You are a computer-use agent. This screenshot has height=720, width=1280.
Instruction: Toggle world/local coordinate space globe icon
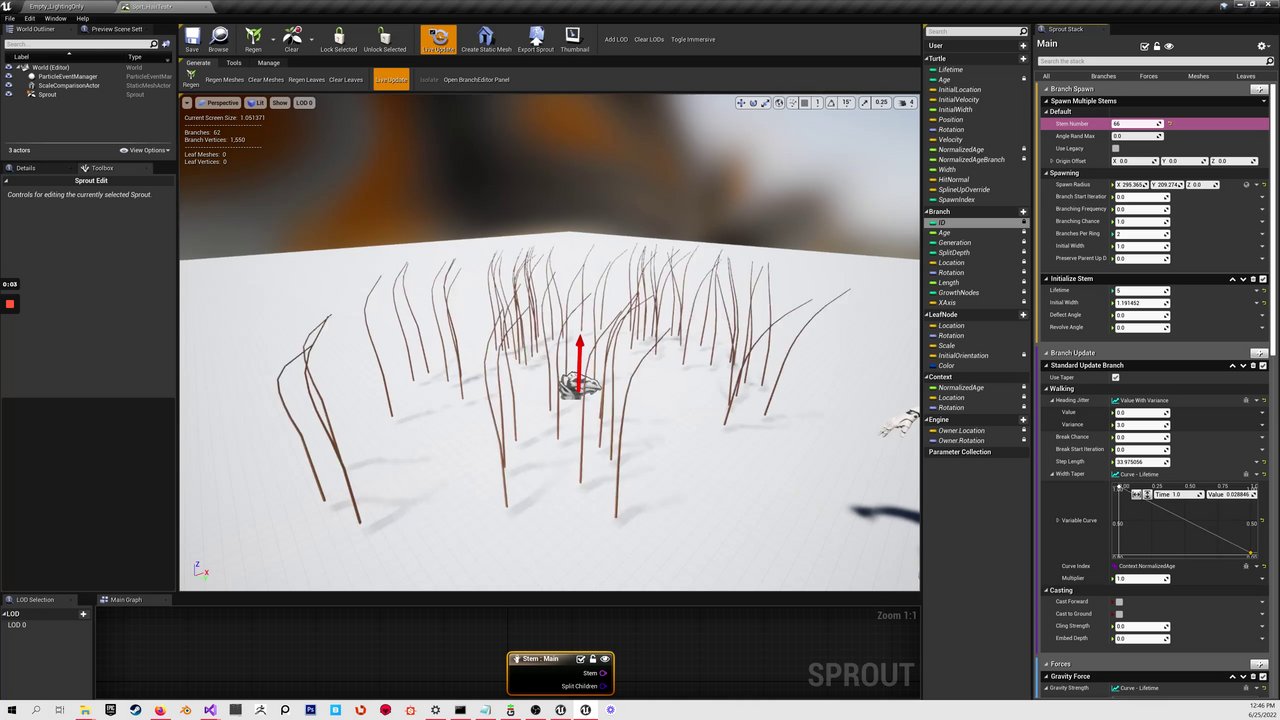779,103
